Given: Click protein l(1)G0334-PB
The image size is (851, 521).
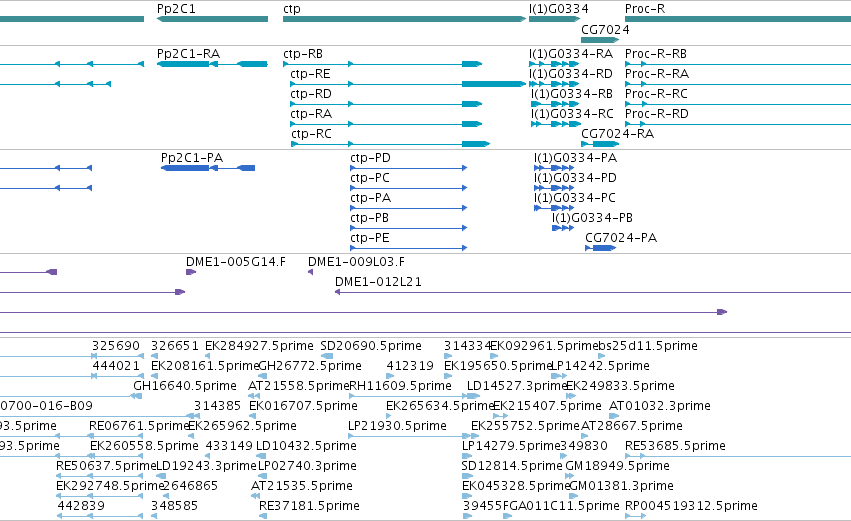Looking at the screenshot, I should pyautogui.click(x=593, y=218).
